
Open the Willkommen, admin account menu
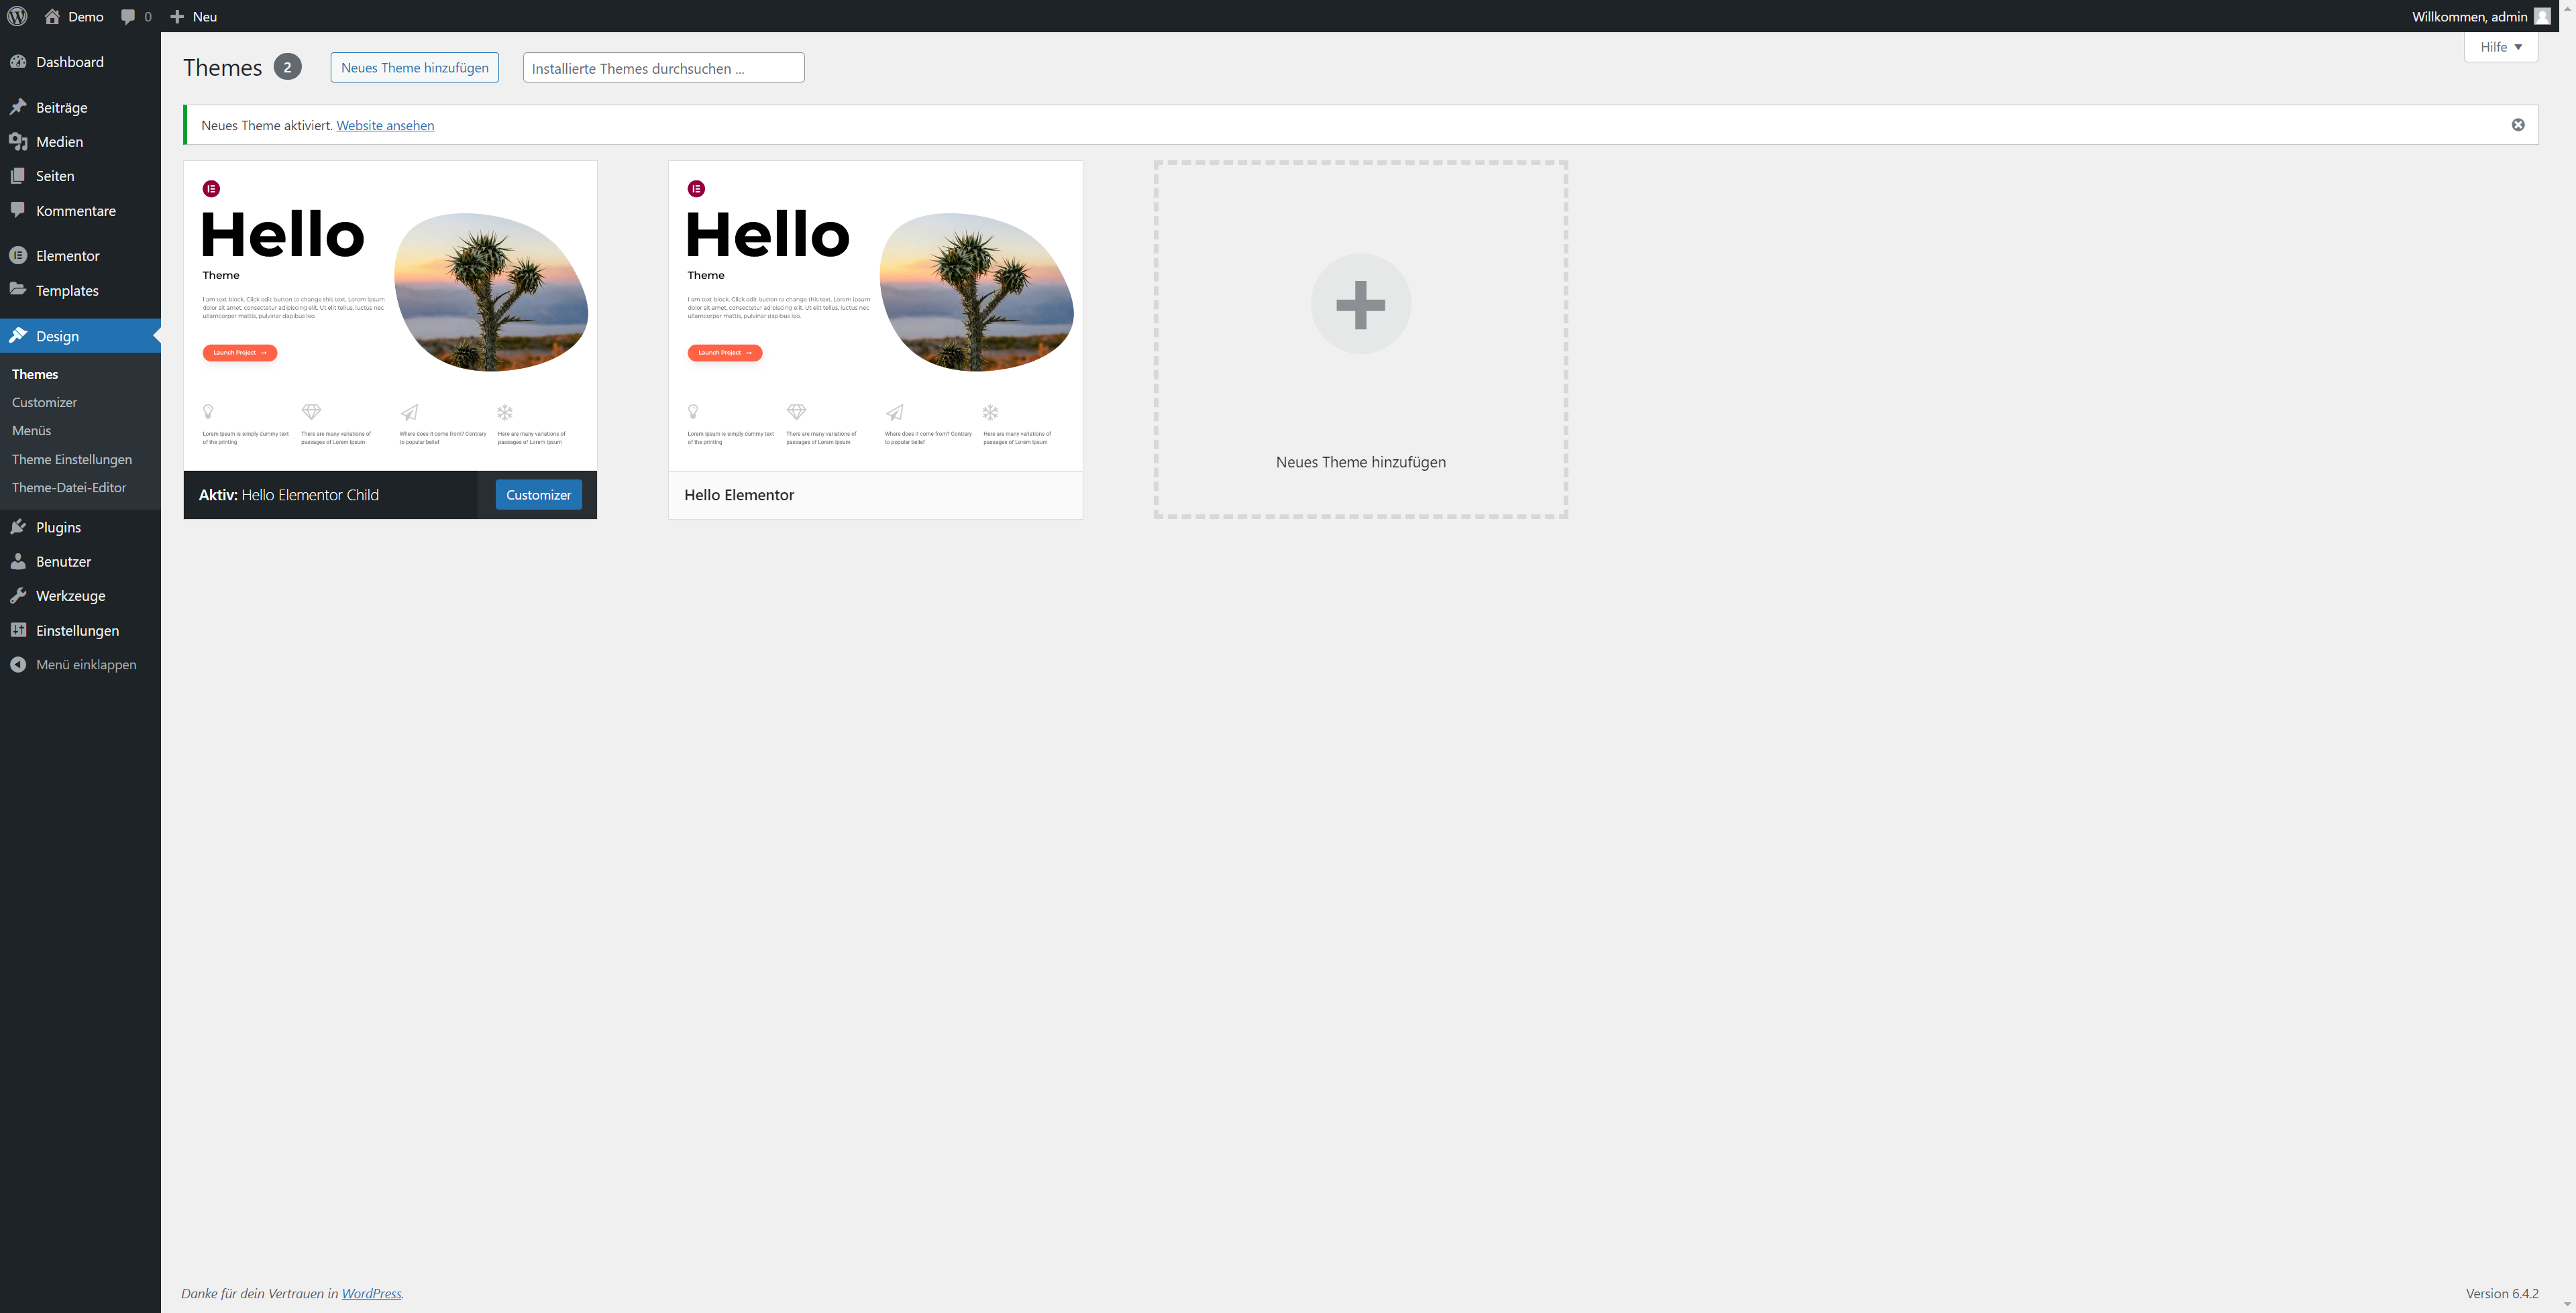(x=2469, y=16)
